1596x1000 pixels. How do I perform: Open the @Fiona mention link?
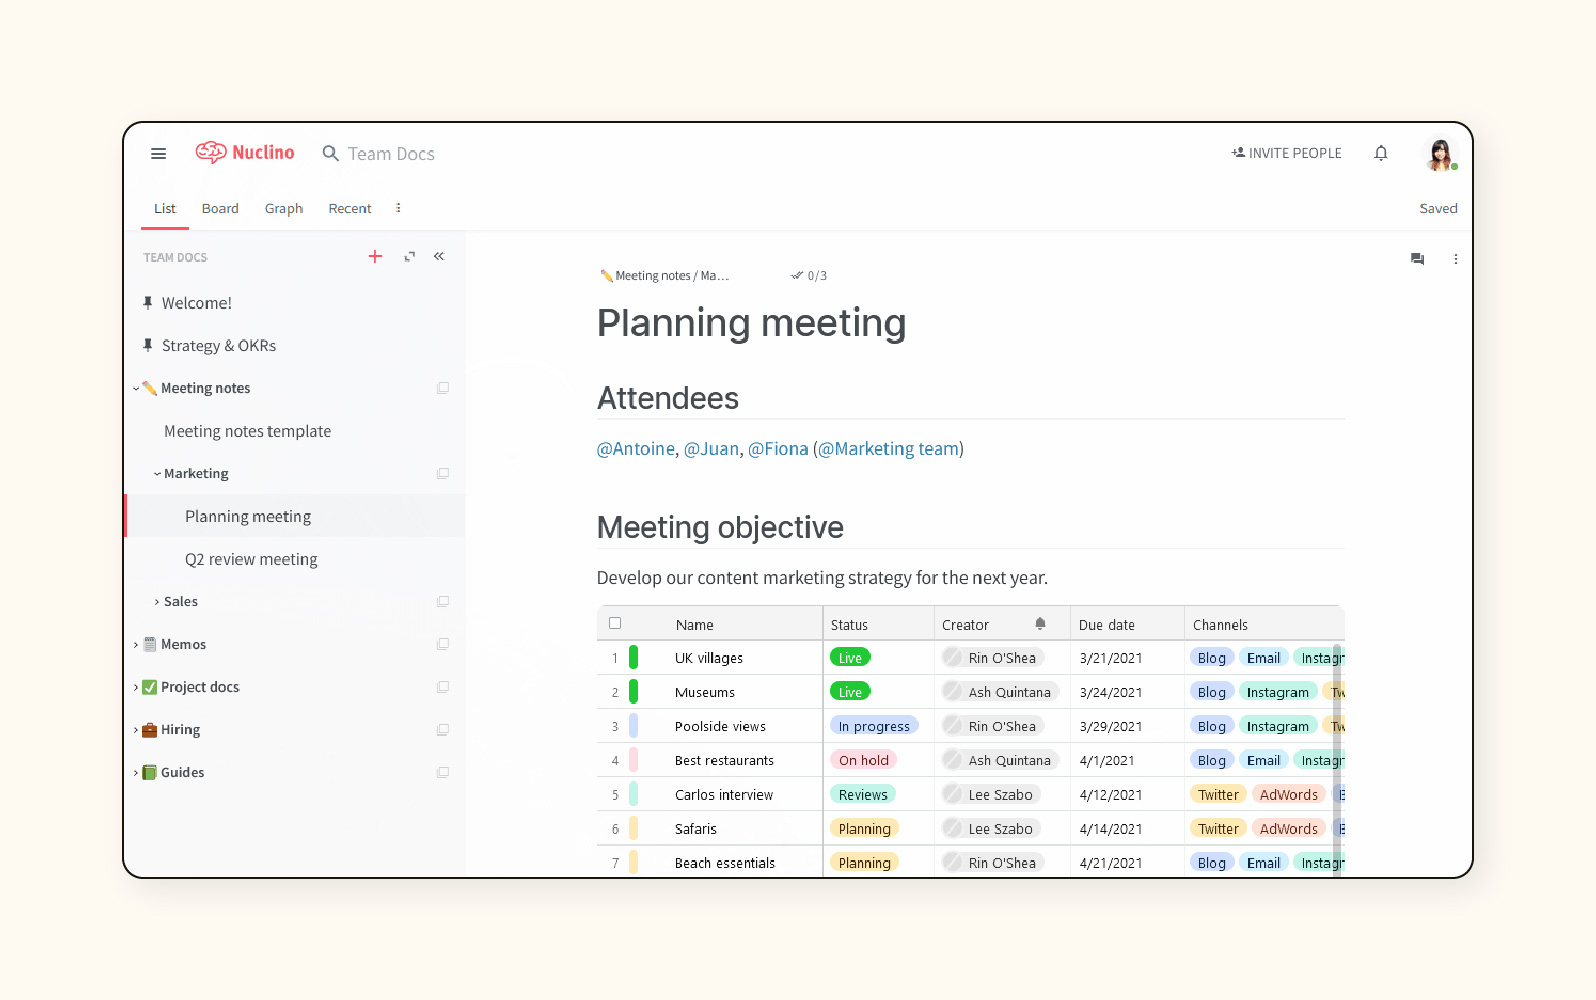point(778,449)
